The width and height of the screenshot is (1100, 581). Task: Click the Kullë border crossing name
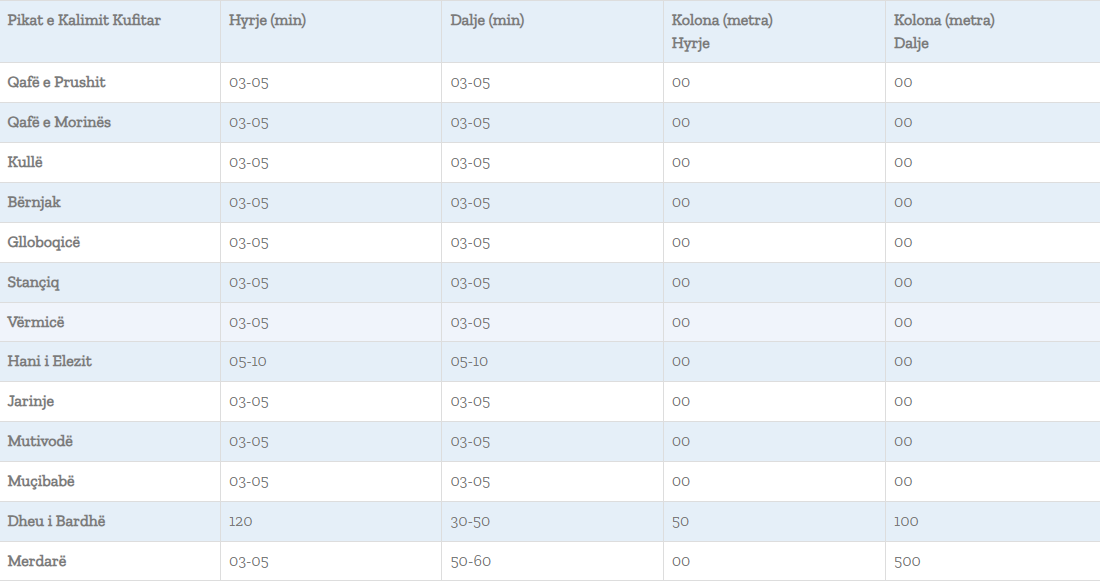click(x=25, y=162)
